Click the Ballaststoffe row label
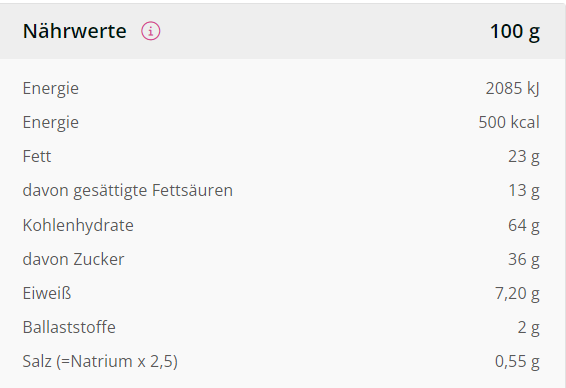 pyautogui.click(x=69, y=327)
